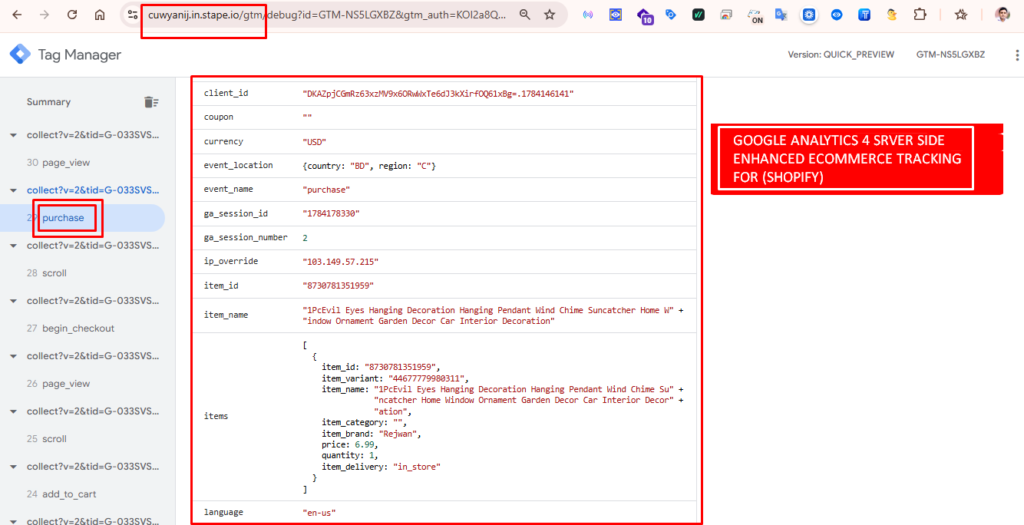Click the language value "en-us"
The width and height of the screenshot is (1024, 525).
click(x=317, y=513)
